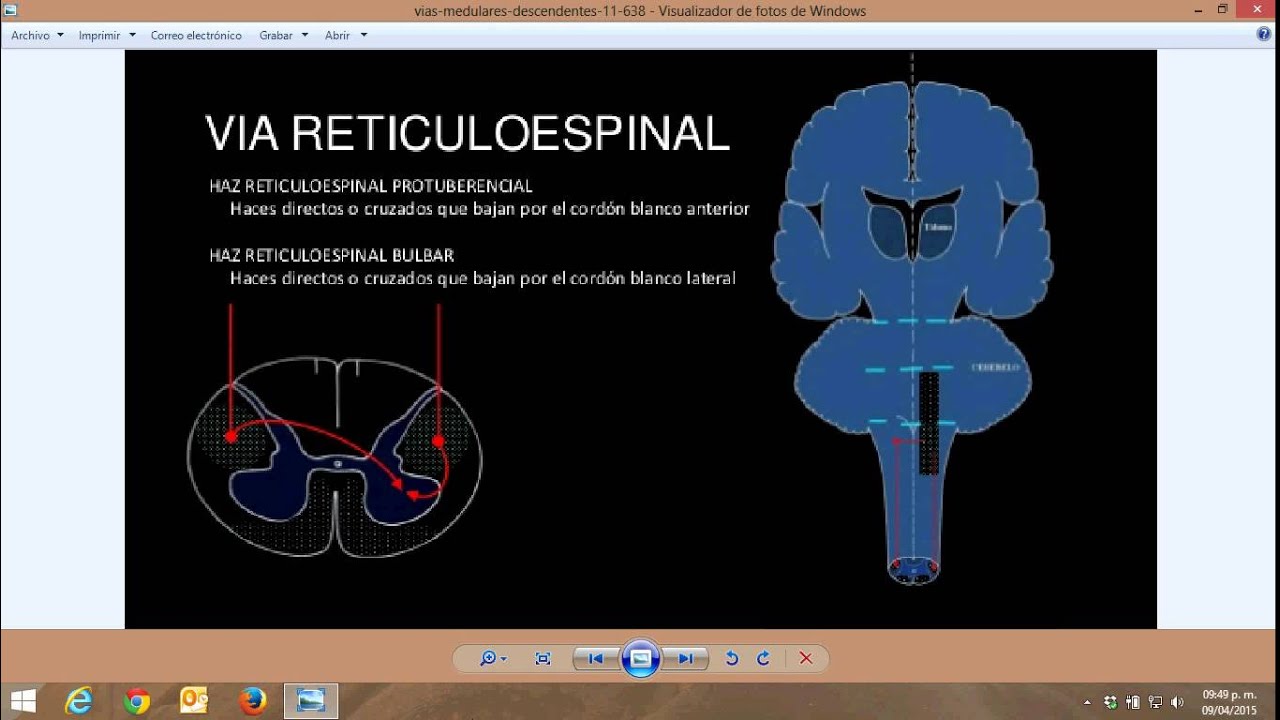Launch Internet Explorer from taskbar
1280x720 pixels.
coord(79,701)
